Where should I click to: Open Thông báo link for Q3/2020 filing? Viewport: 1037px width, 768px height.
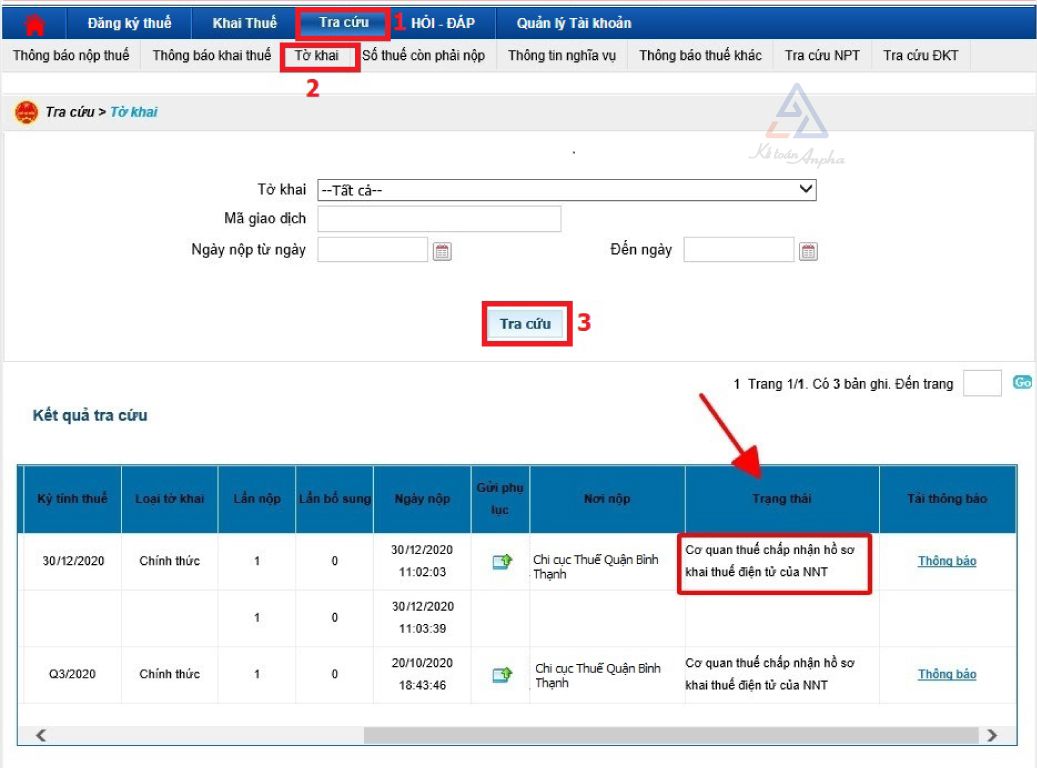coord(946,675)
